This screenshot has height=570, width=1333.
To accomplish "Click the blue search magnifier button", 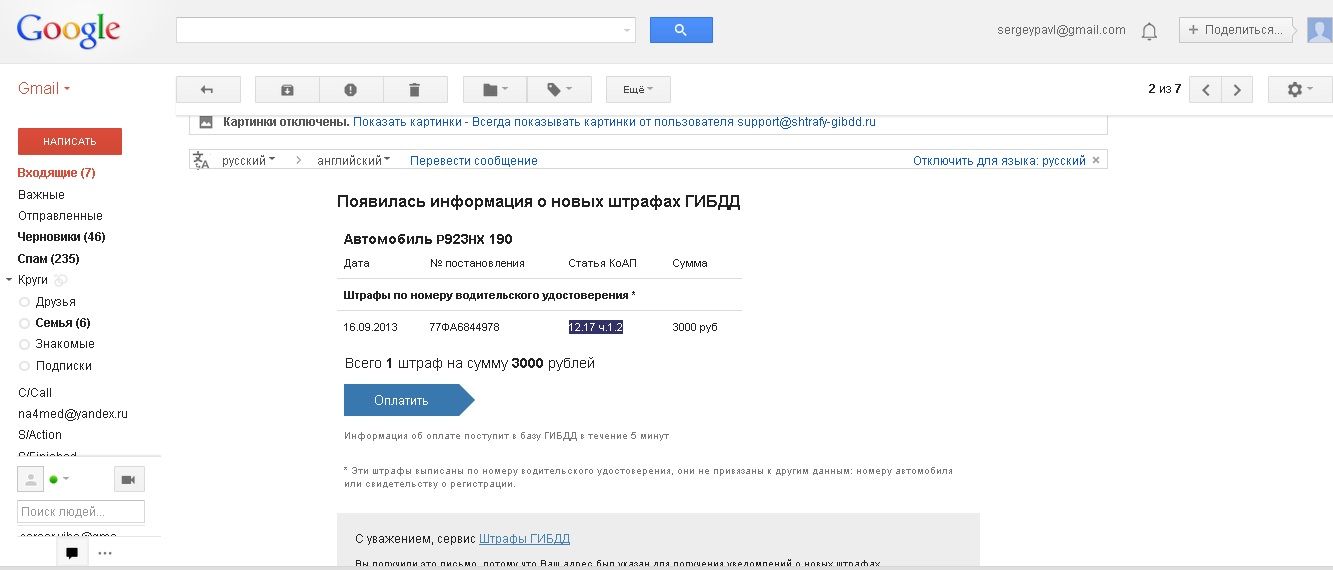I will (x=681, y=30).
